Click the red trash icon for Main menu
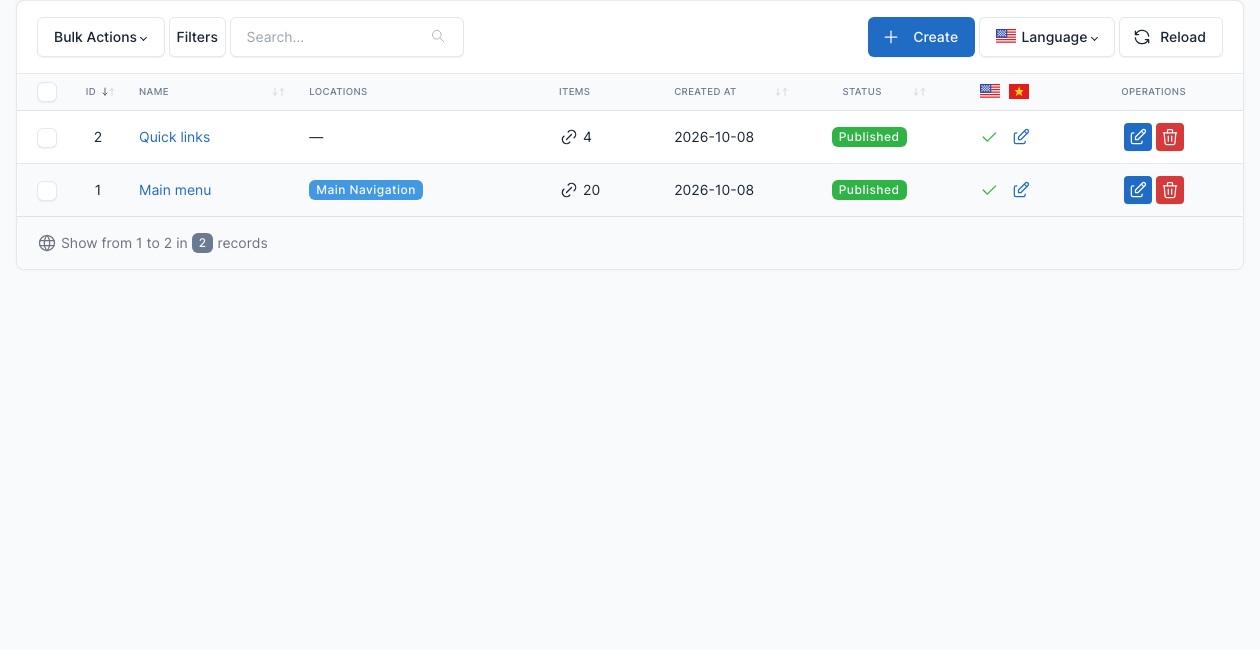1260x650 pixels. 1170,190
